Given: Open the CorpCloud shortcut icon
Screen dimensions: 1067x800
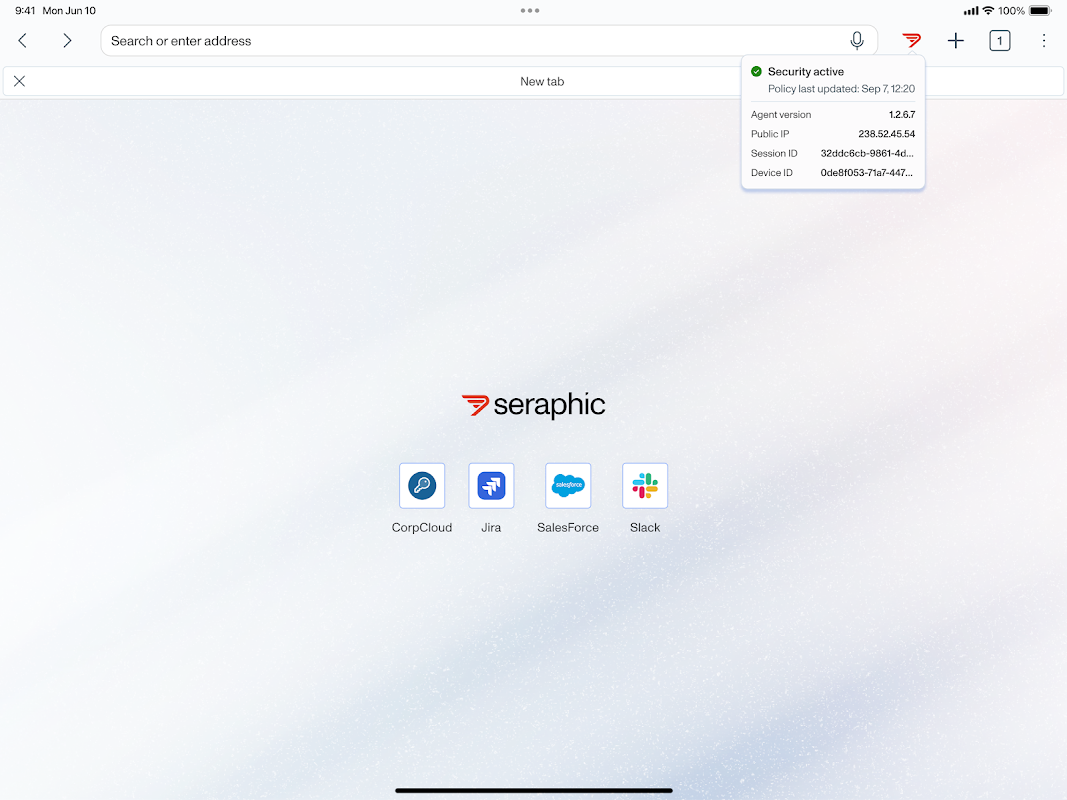Looking at the screenshot, I should tap(422, 486).
